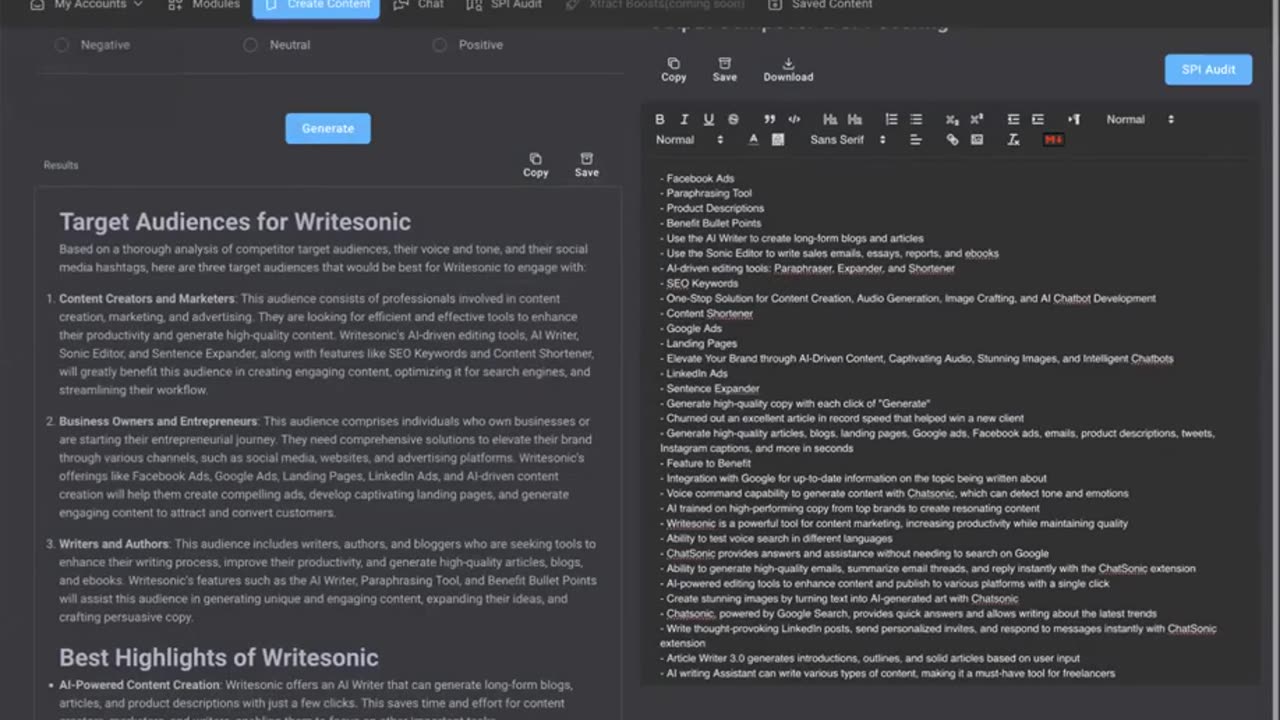This screenshot has width=1280, height=720.
Task: Switch to the Create Content tab
Action: click(x=316, y=6)
